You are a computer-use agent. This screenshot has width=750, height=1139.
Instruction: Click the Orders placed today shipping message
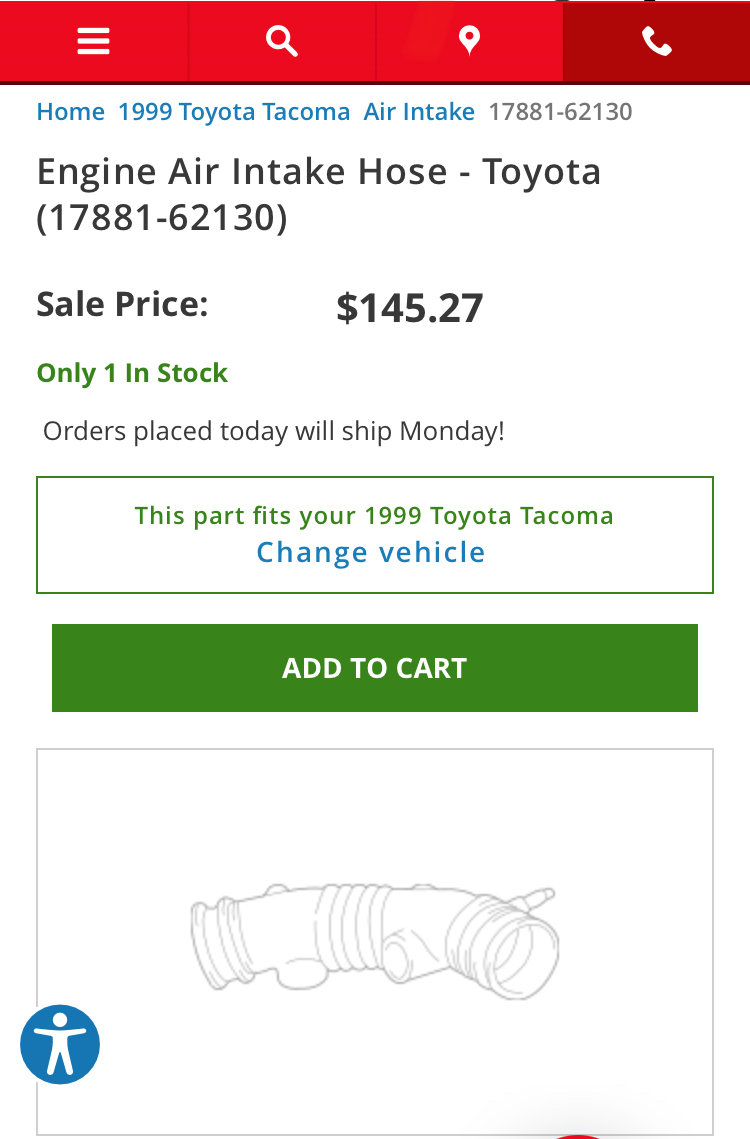coord(274,431)
